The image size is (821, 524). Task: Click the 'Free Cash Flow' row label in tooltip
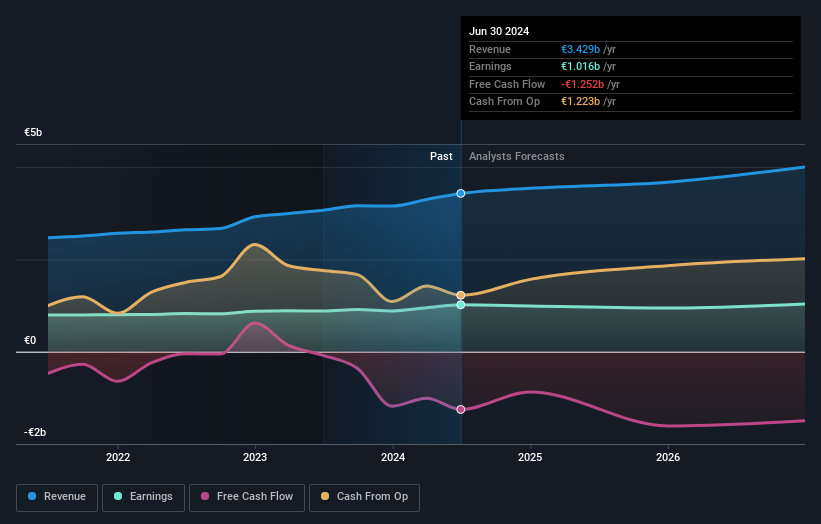click(507, 84)
